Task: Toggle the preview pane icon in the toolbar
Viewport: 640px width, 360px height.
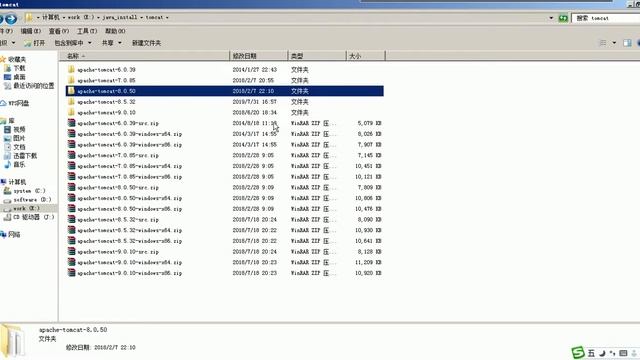Action: [x=627, y=43]
